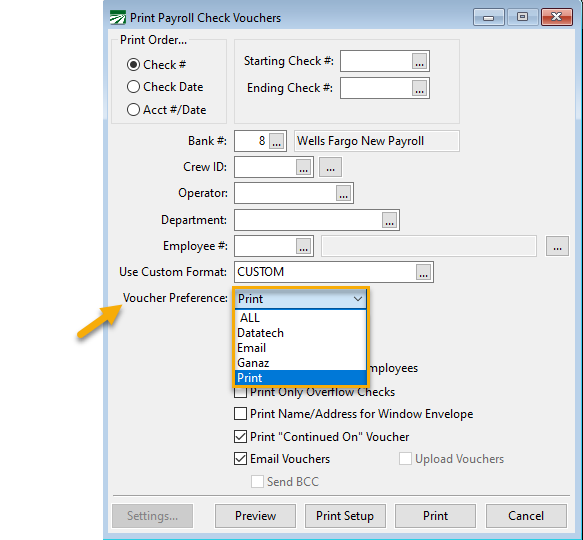Viewport: 583px width, 540px height.
Task: Click ellipsis button right of employee name
Action: pyautogui.click(x=557, y=246)
